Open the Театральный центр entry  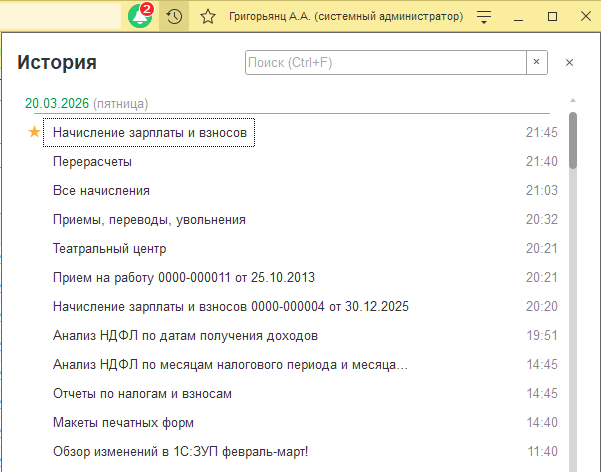click(109, 248)
